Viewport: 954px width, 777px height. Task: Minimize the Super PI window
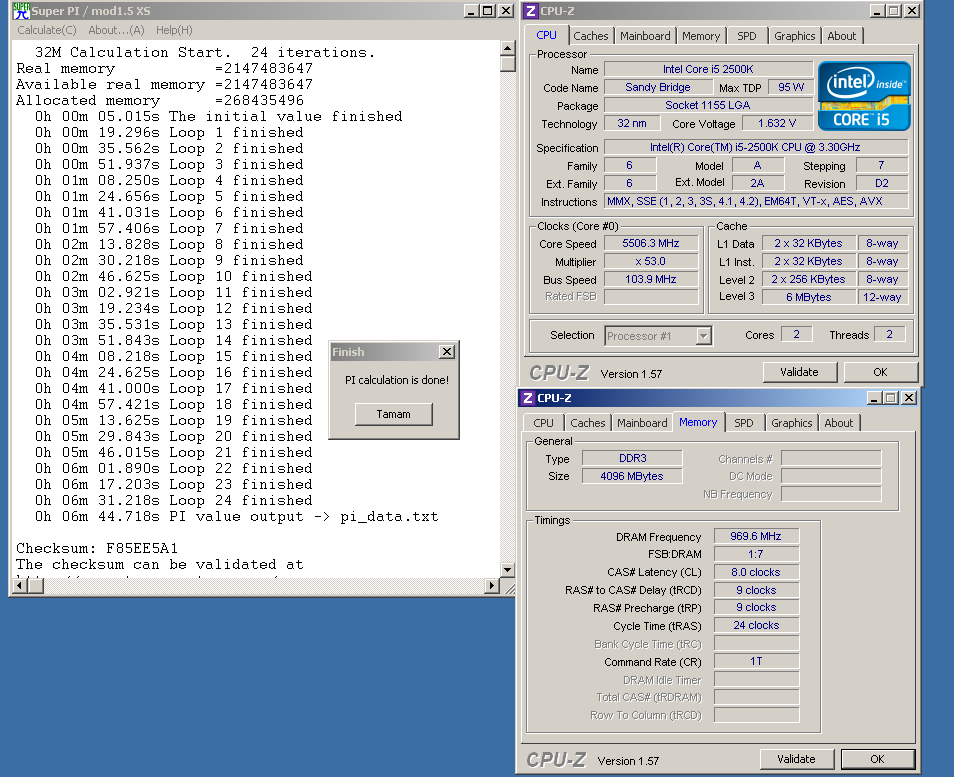point(472,11)
